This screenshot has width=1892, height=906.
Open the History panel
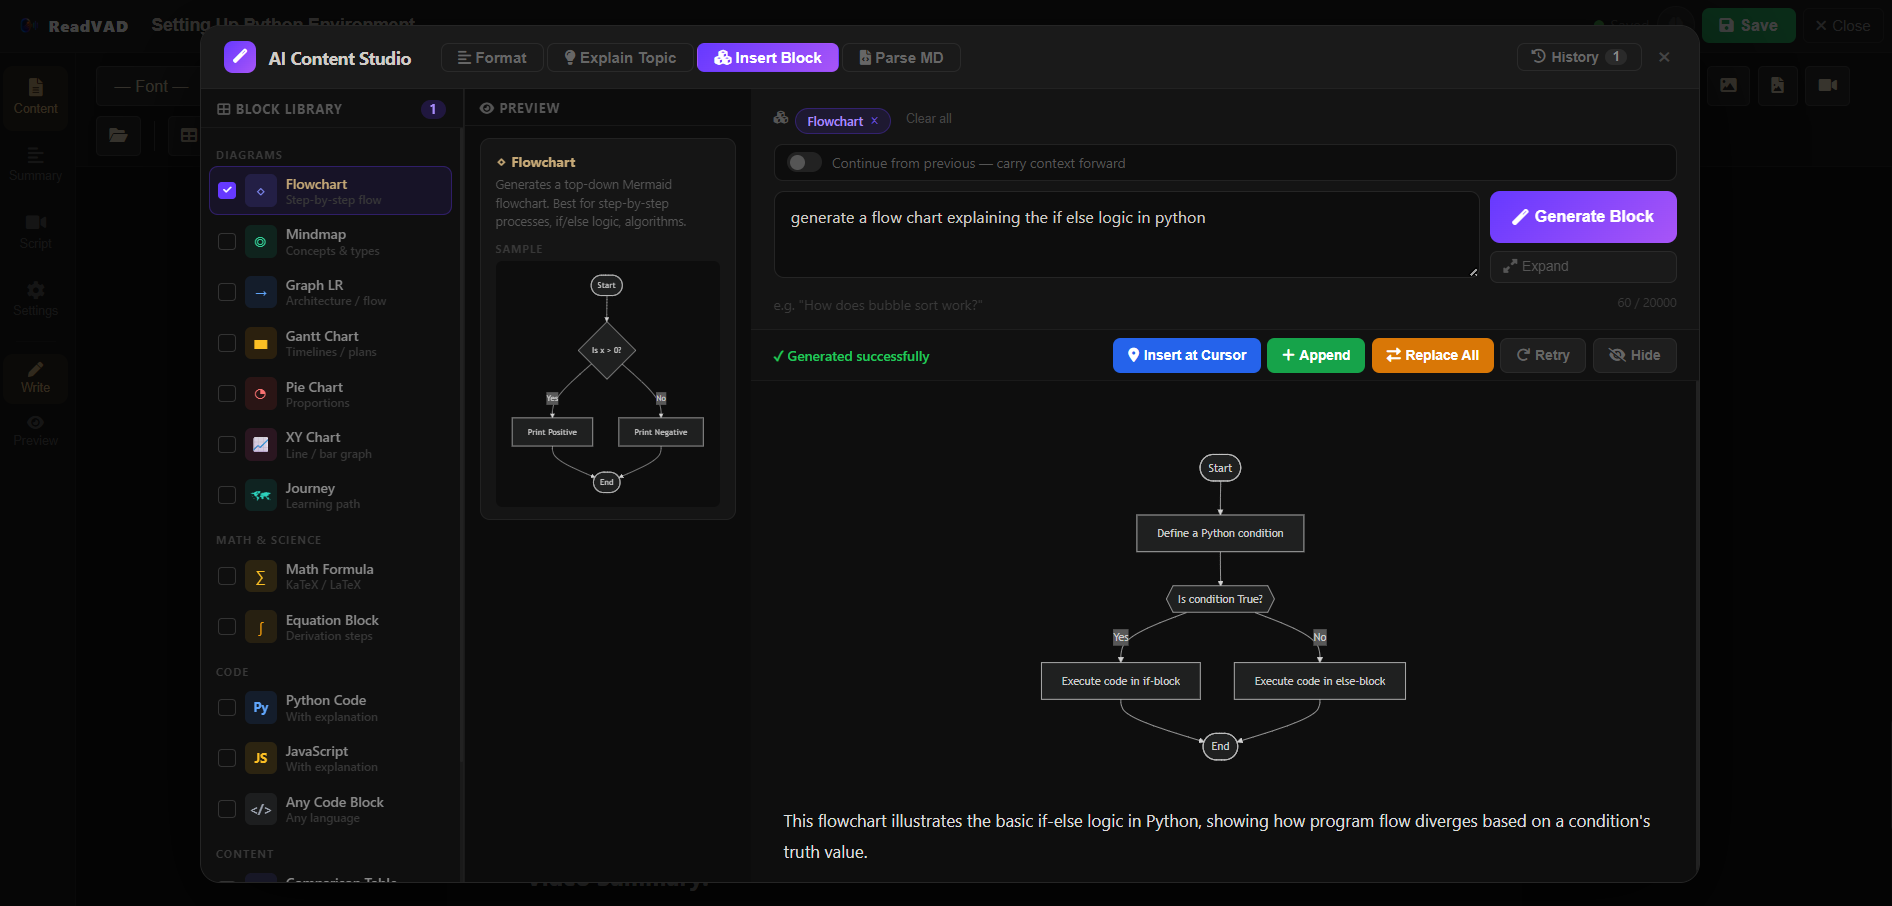pyautogui.click(x=1579, y=57)
